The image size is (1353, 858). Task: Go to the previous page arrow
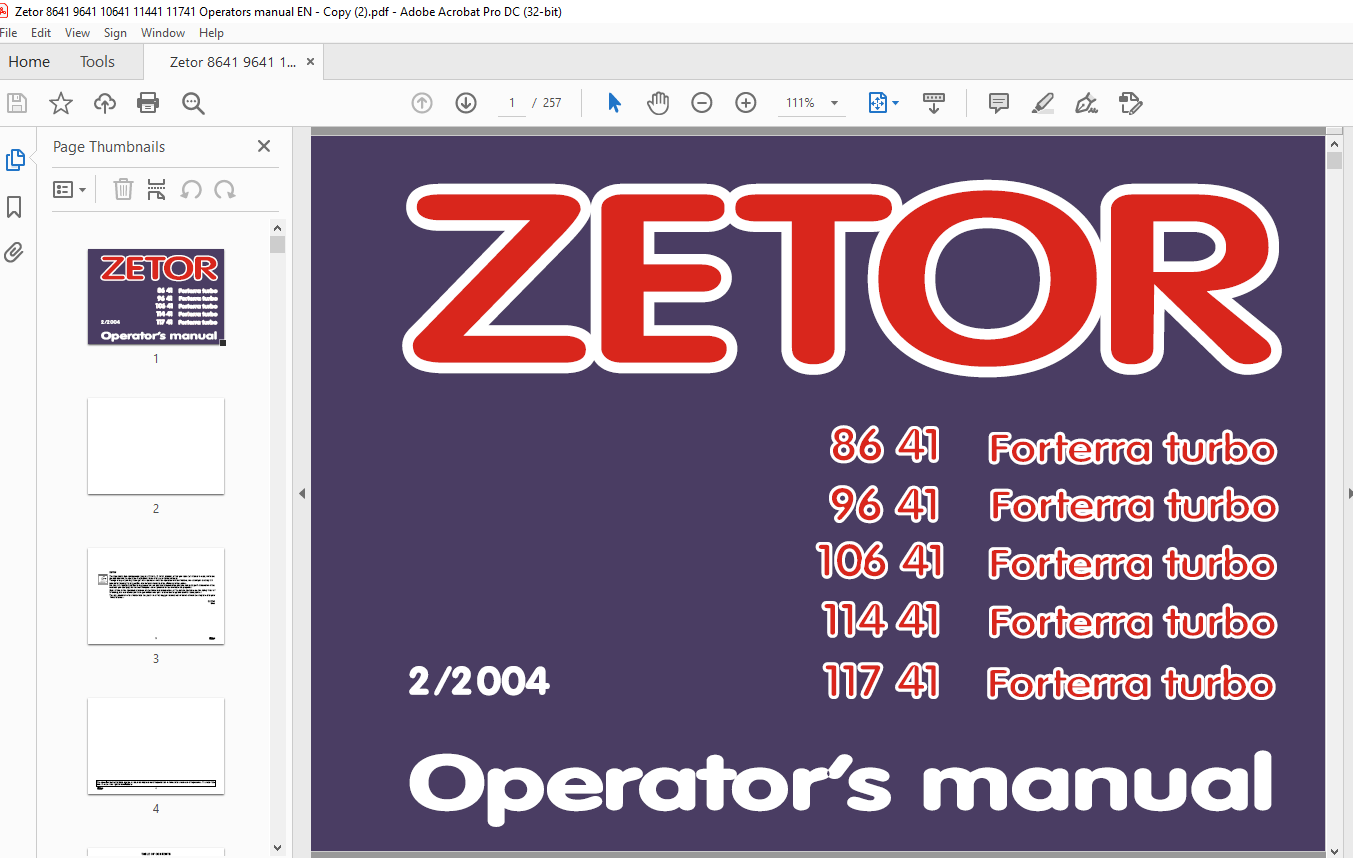tap(422, 103)
